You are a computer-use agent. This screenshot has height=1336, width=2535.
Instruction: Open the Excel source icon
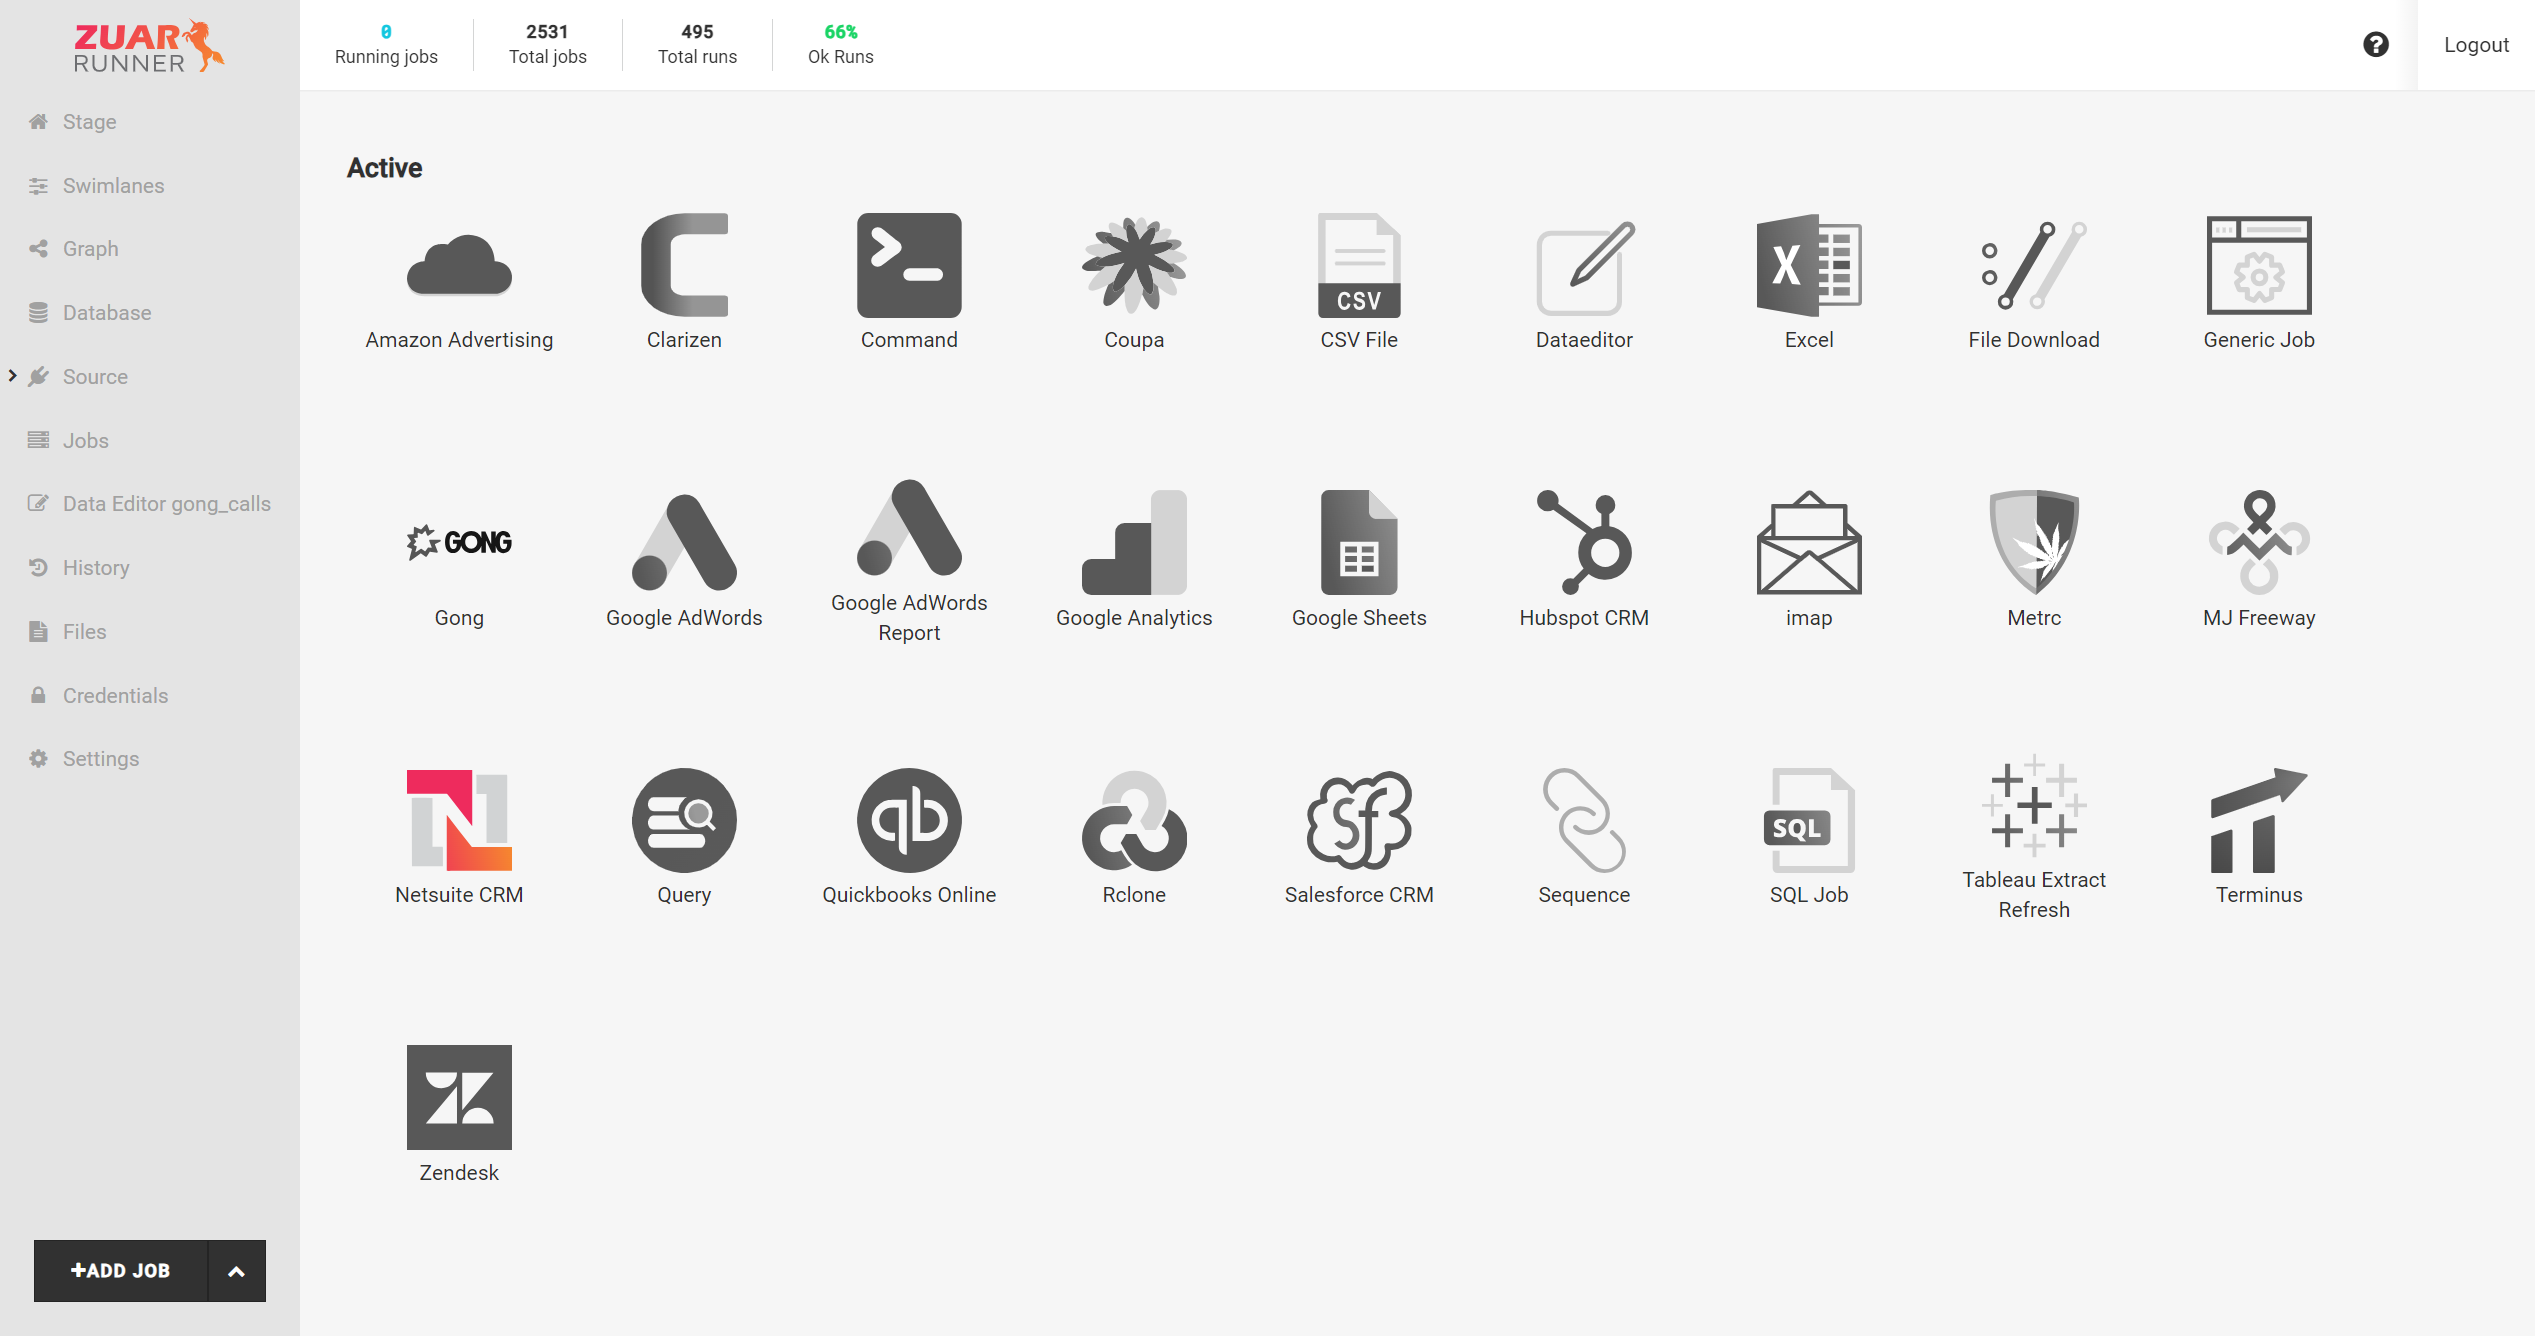tap(1808, 267)
